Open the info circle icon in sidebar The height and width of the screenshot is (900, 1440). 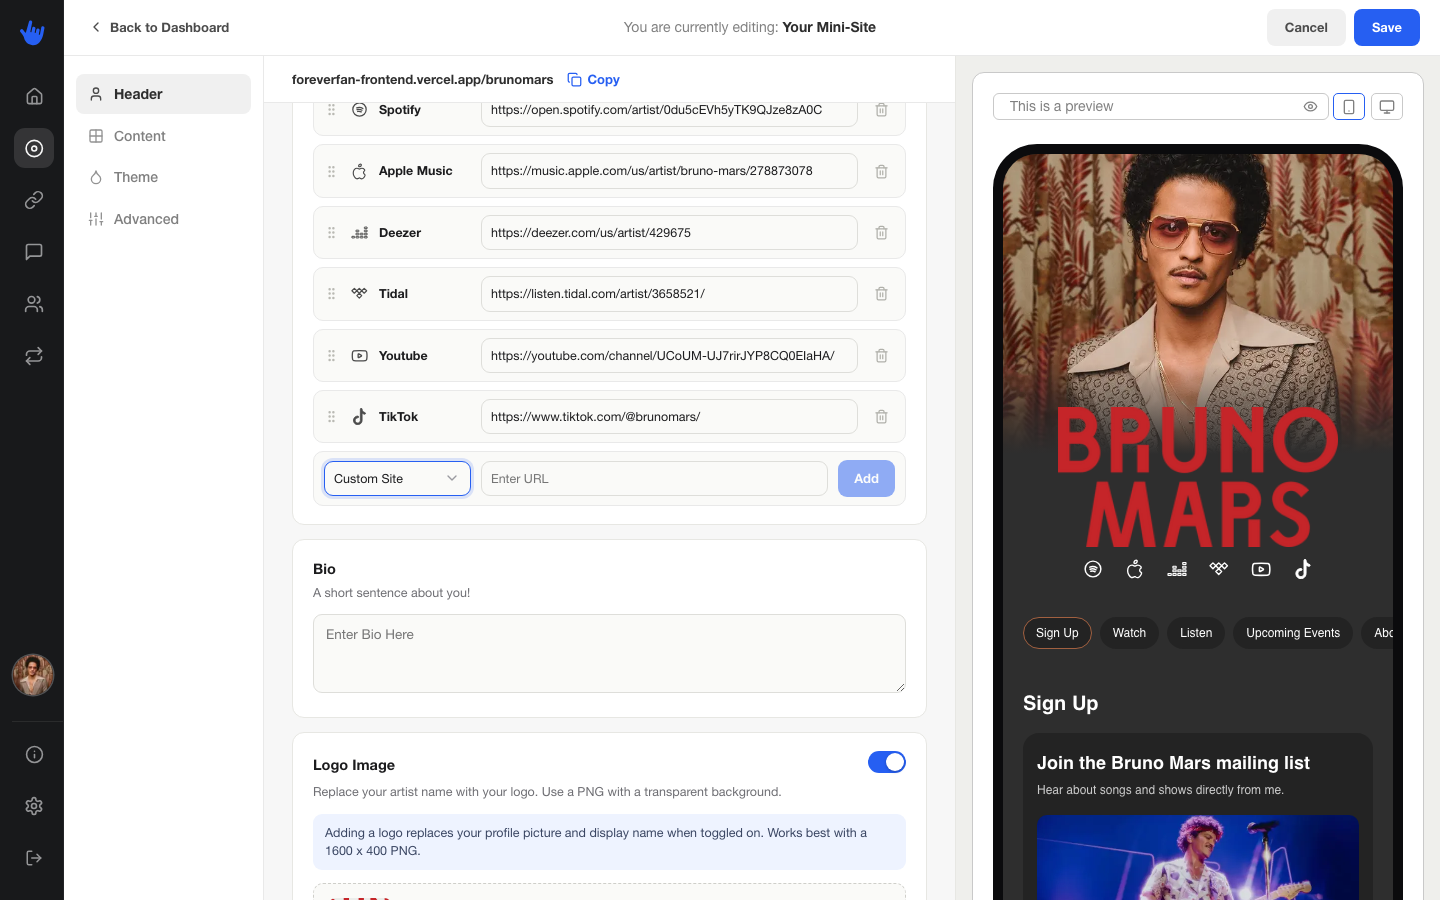(34, 754)
